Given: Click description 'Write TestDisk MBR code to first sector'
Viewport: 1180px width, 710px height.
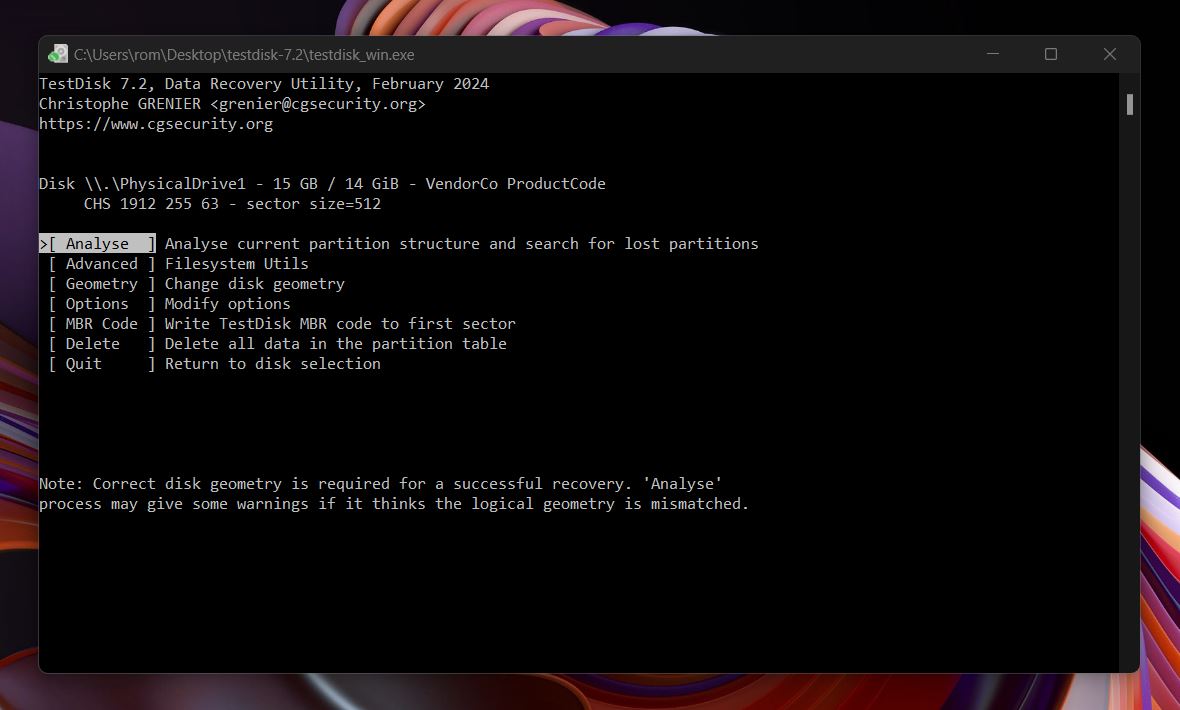Looking at the screenshot, I should point(340,324).
